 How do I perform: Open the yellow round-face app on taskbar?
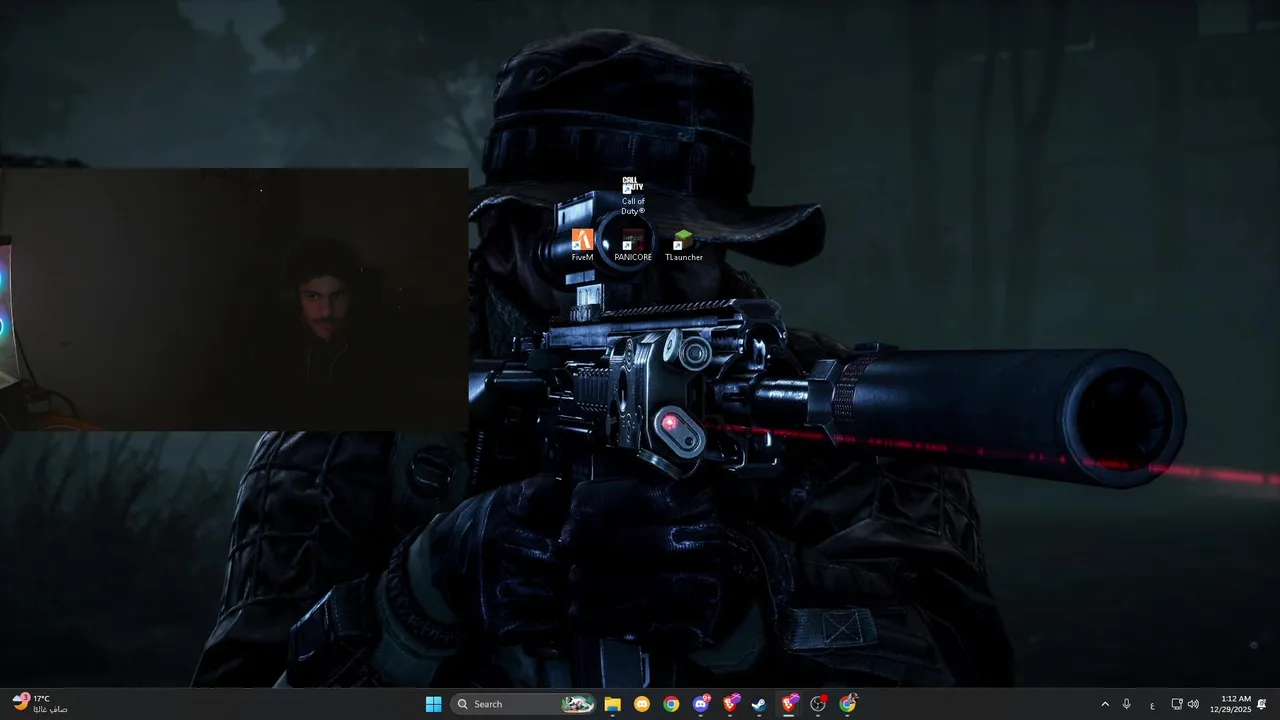tap(642, 704)
